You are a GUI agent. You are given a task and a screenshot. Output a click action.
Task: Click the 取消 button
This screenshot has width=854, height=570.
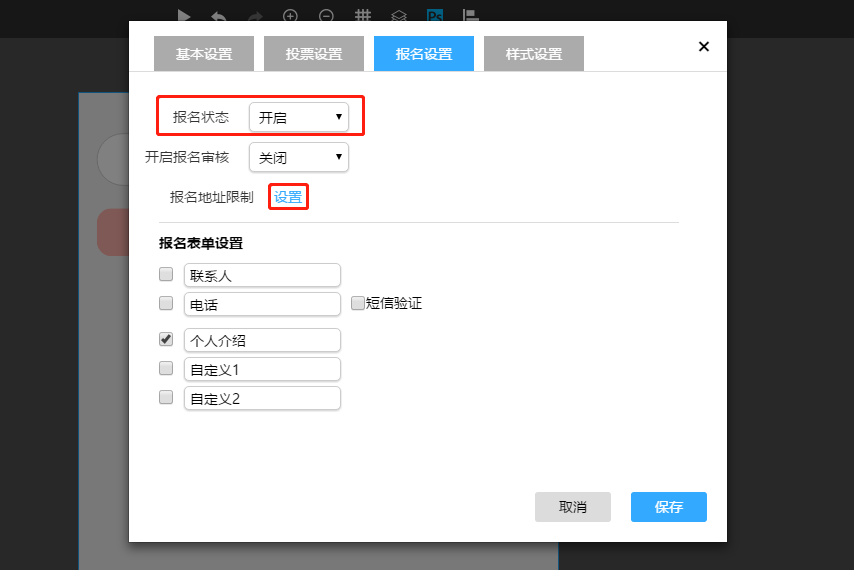(x=573, y=507)
